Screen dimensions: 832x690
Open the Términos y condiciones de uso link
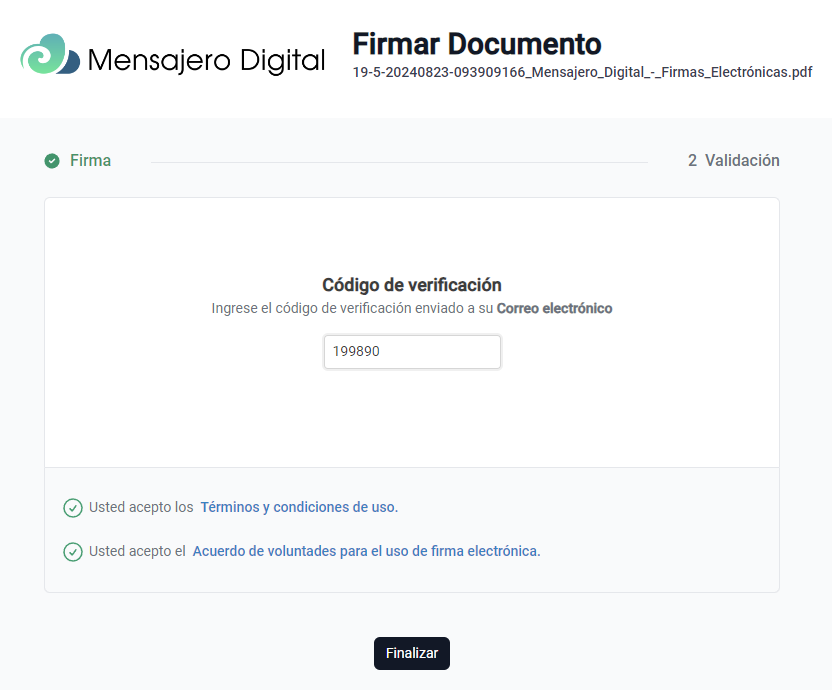(x=299, y=507)
